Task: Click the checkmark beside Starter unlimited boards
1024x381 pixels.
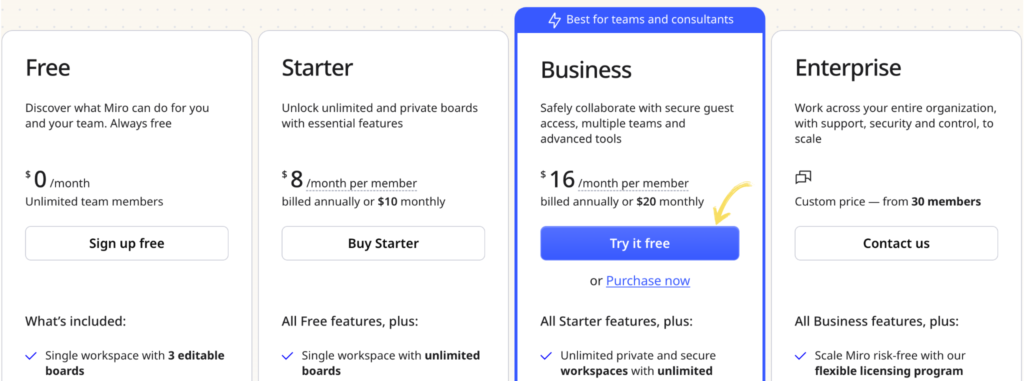Action: pos(287,356)
